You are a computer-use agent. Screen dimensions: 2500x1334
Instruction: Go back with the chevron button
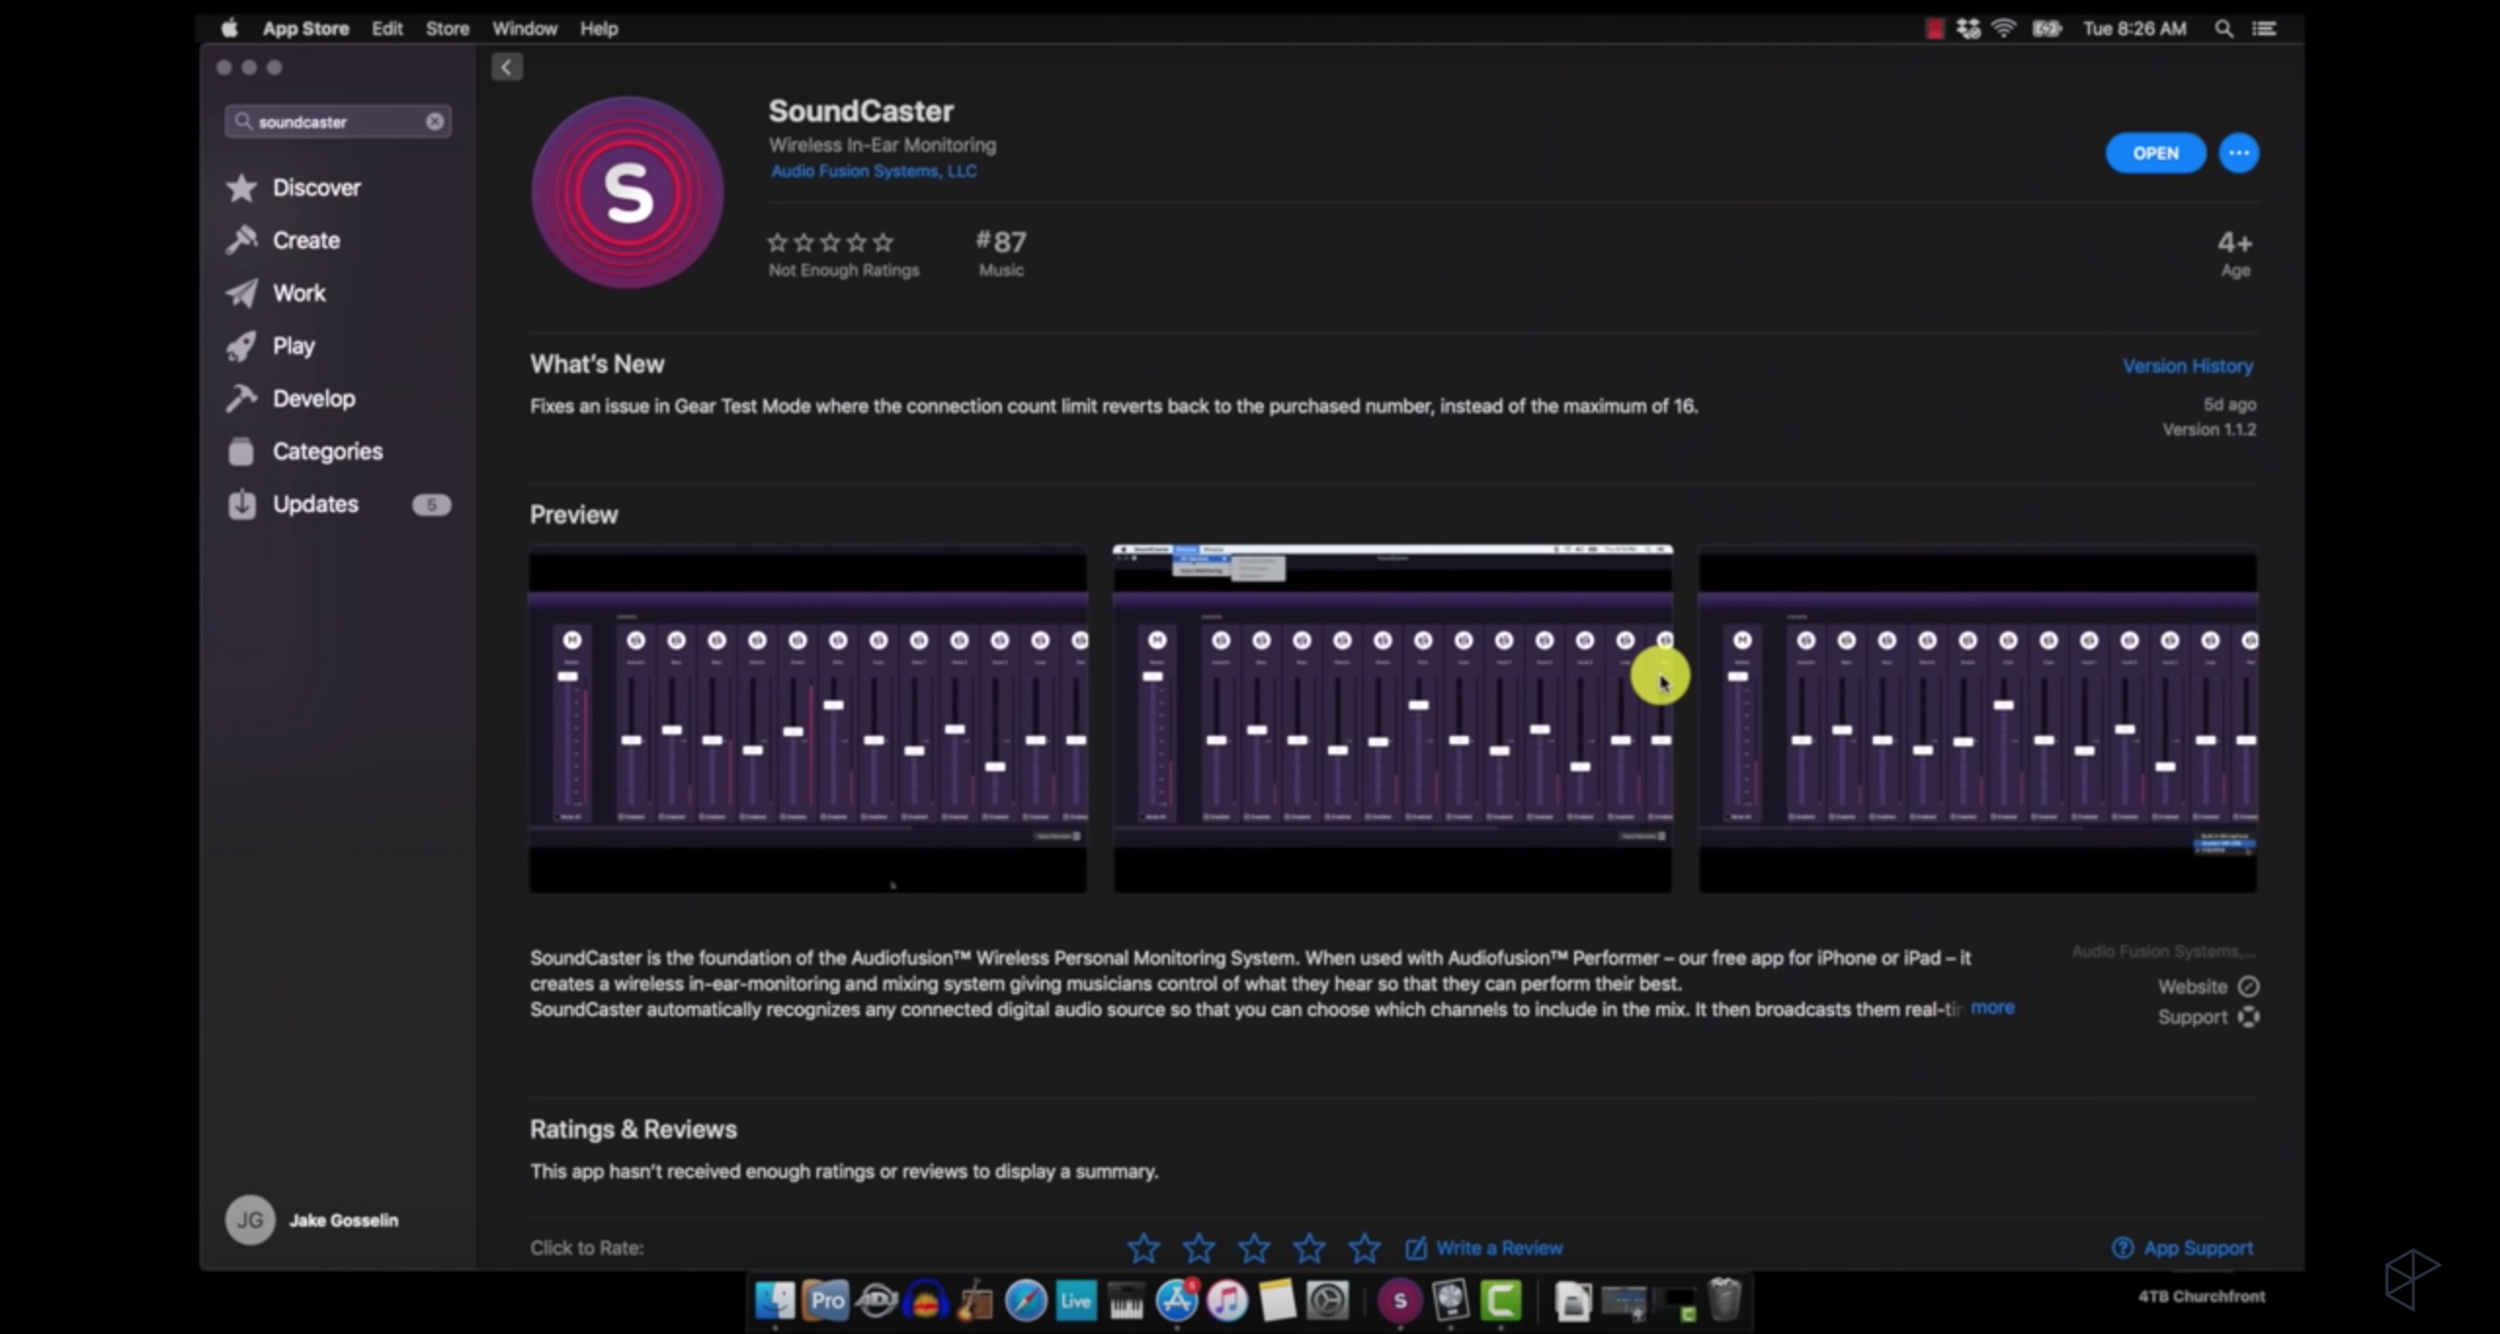[507, 67]
